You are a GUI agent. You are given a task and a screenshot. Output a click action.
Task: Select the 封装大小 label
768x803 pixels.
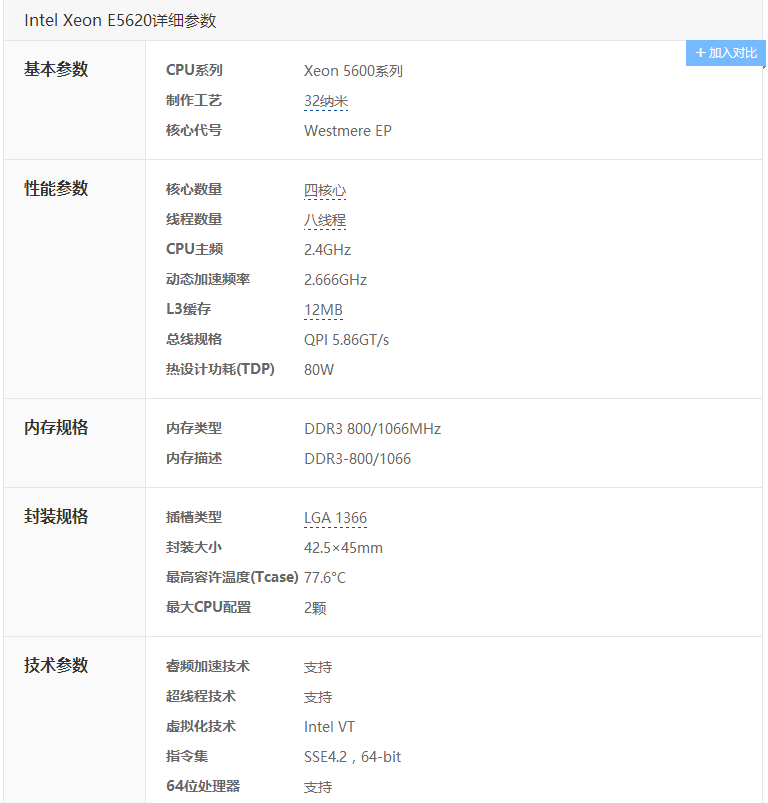(194, 547)
